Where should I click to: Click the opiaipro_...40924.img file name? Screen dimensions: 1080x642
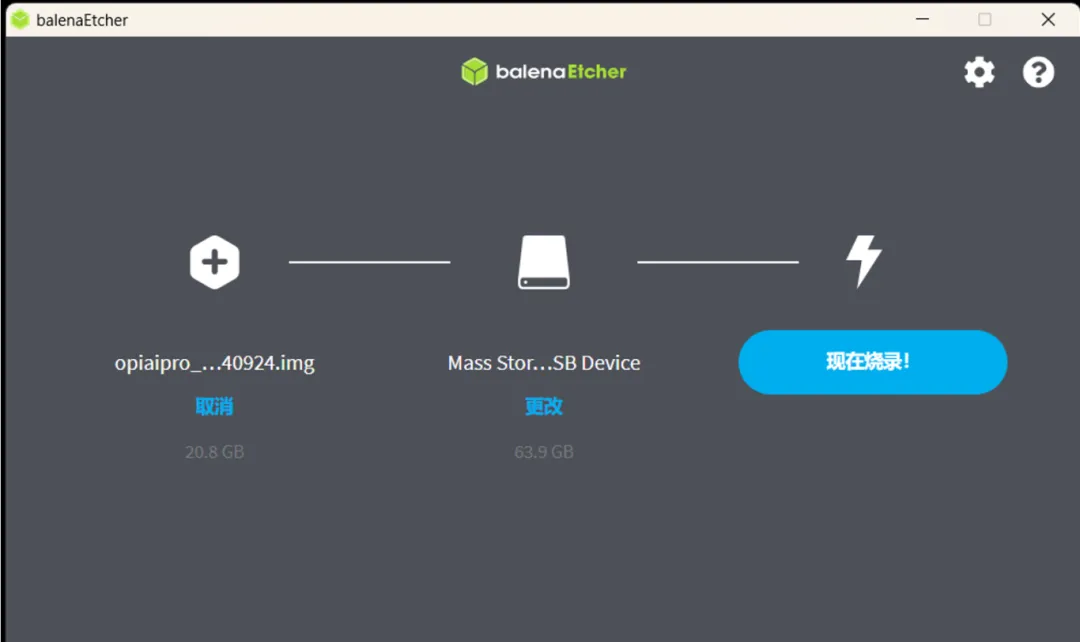[x=214, y=363]
